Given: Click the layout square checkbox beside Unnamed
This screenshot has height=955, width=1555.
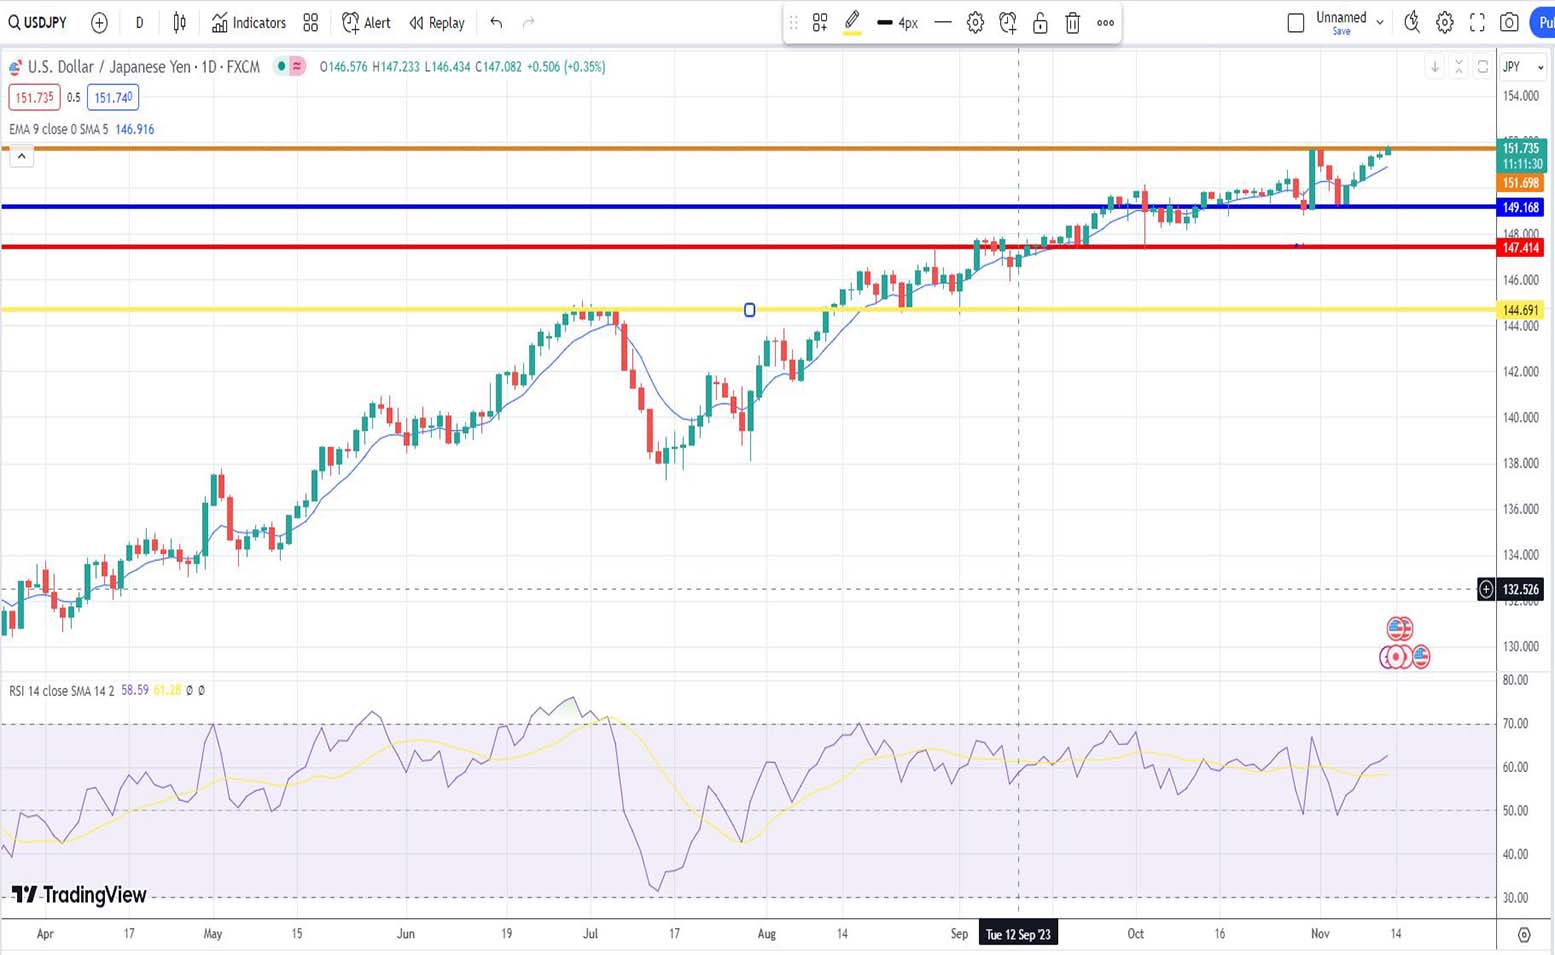Looking at the screenshot, I should [1296, 22].
